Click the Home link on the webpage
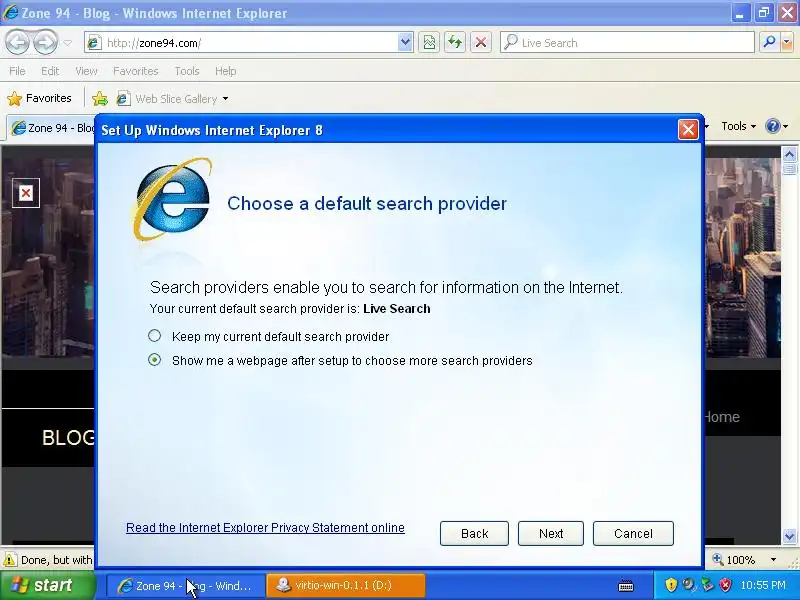 click(722, 417)
